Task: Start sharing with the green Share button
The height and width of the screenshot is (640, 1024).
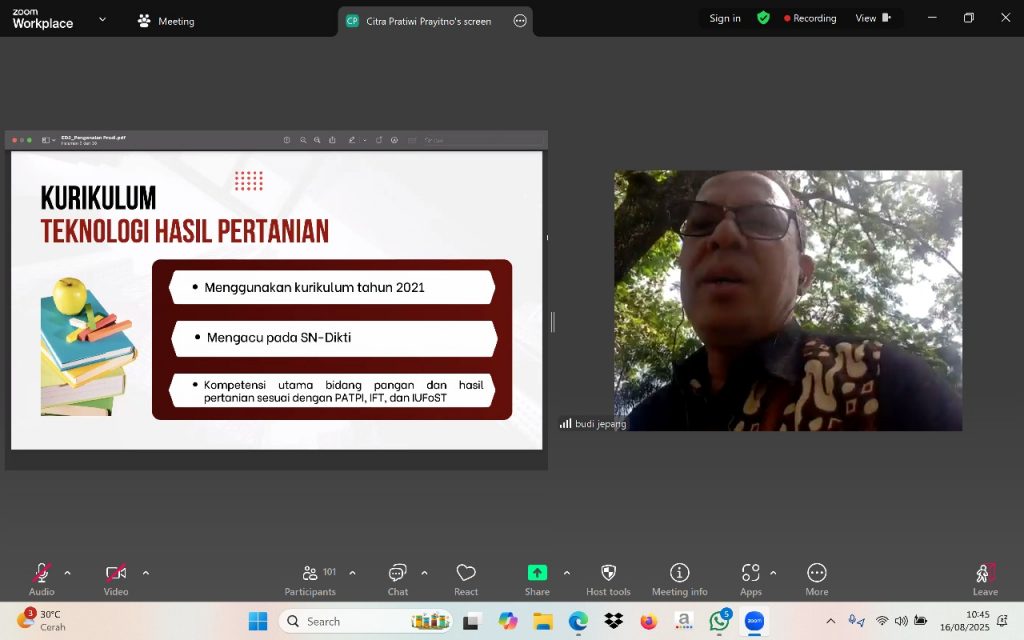Action: pos(537,579)
